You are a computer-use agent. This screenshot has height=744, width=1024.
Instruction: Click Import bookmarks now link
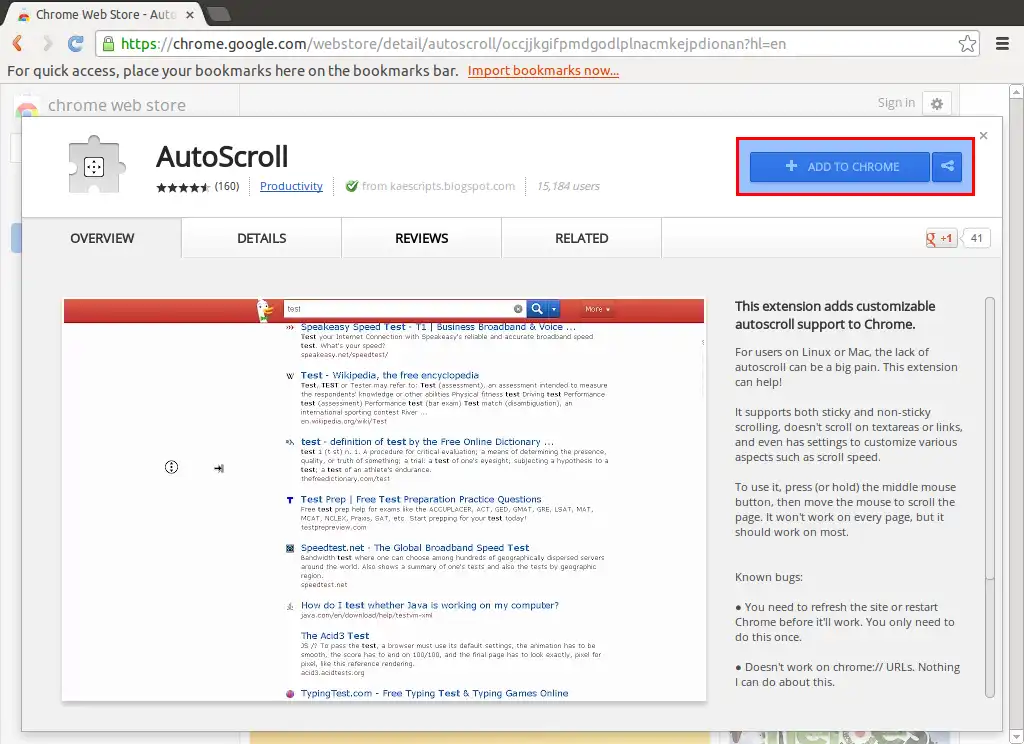[543, 71]
